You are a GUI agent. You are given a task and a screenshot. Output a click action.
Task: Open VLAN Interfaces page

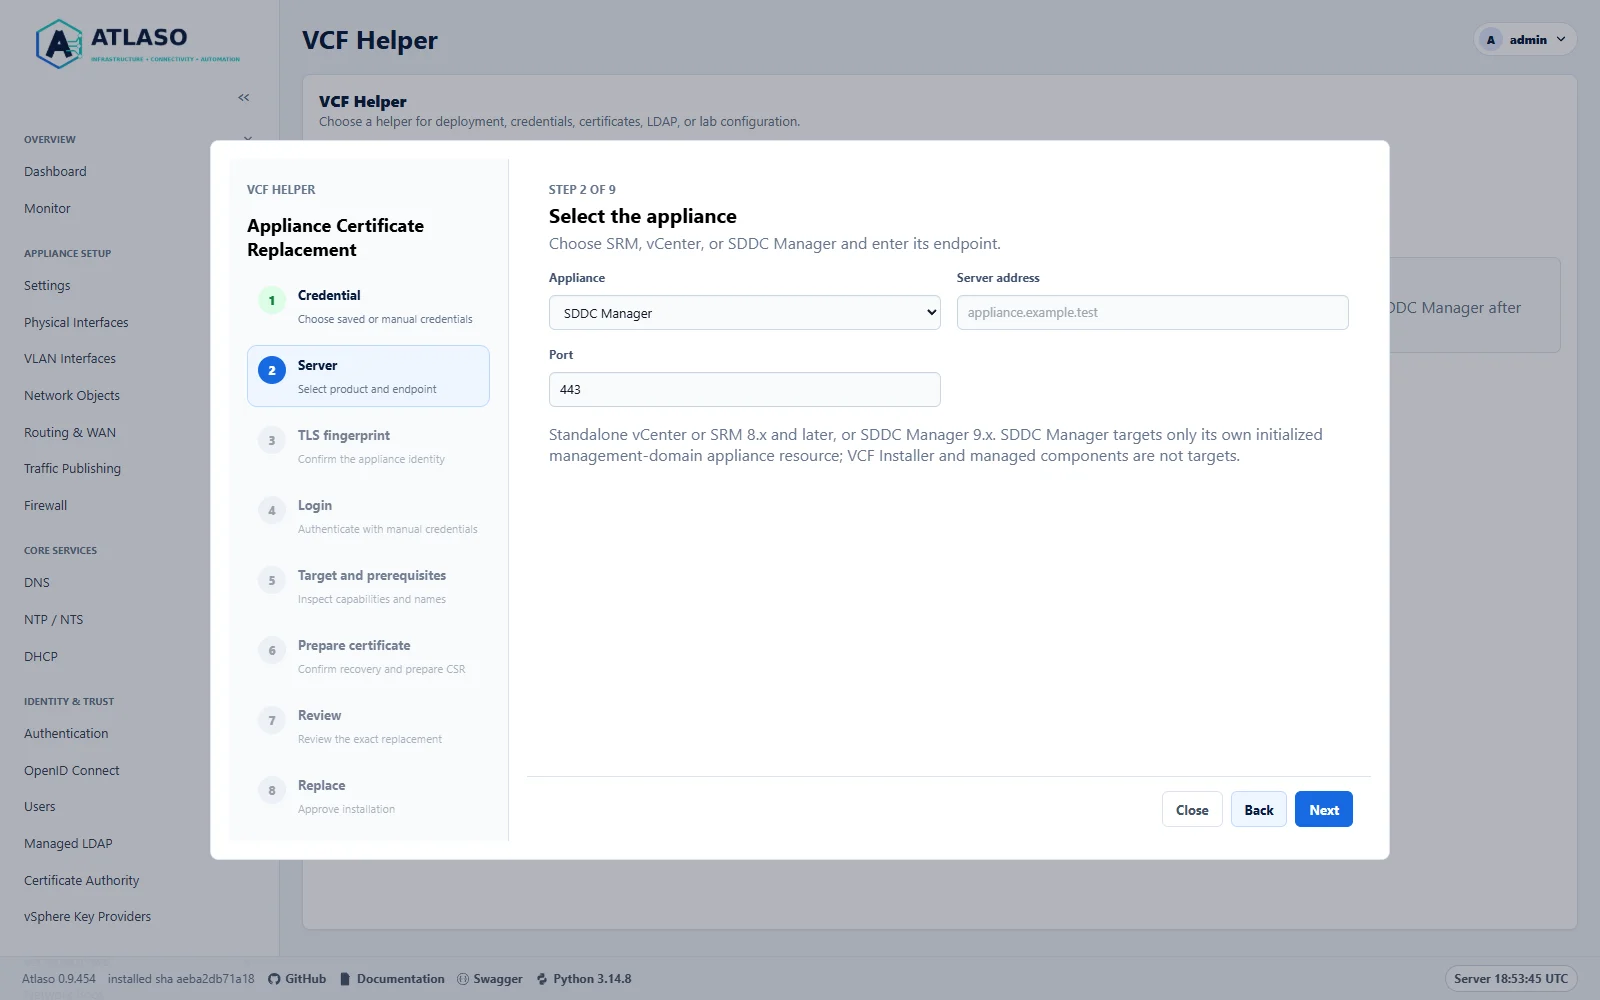pos(70,359)
